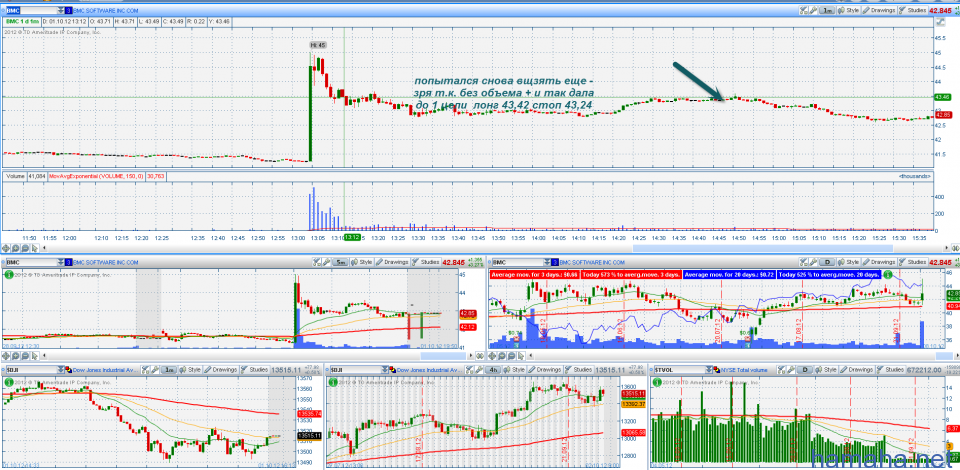The width and height of the screenshot is (960, 470).
Task: Change the 4h timeframe of $DJI chart
Action: pos(493,370)
